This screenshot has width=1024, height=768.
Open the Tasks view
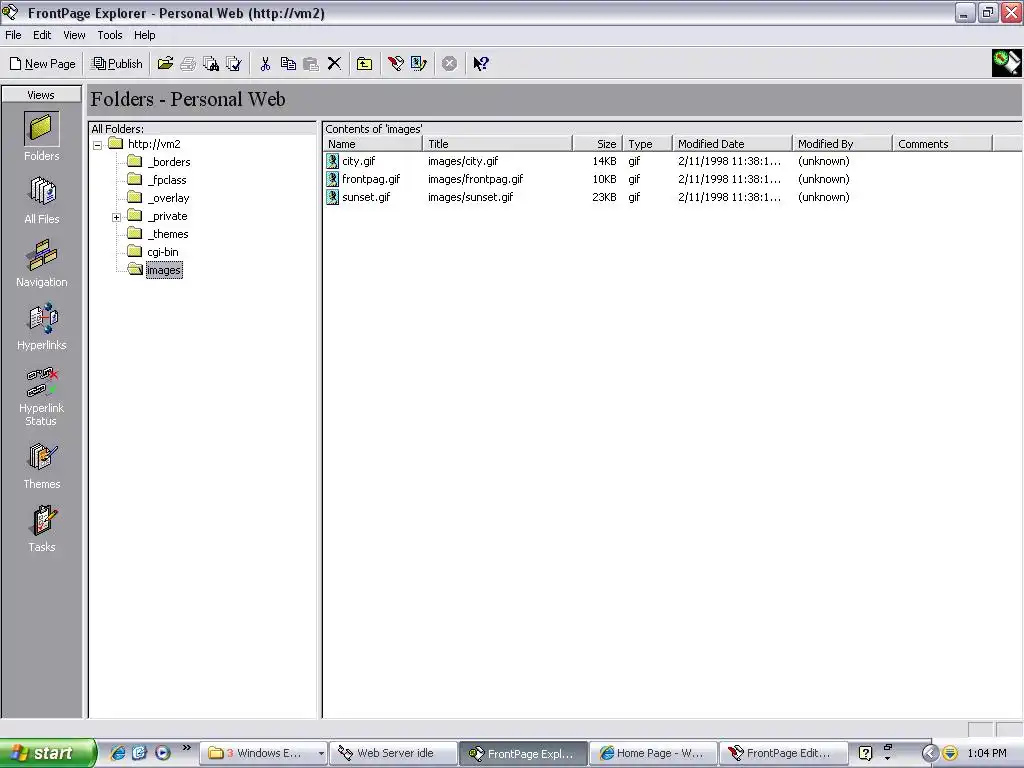click(41, 528)
